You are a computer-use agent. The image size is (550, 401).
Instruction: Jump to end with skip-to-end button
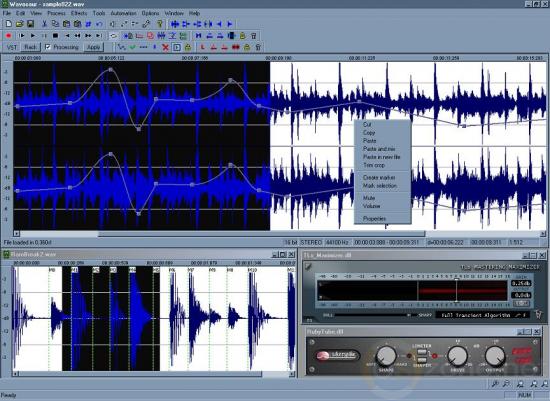[99, 36]
